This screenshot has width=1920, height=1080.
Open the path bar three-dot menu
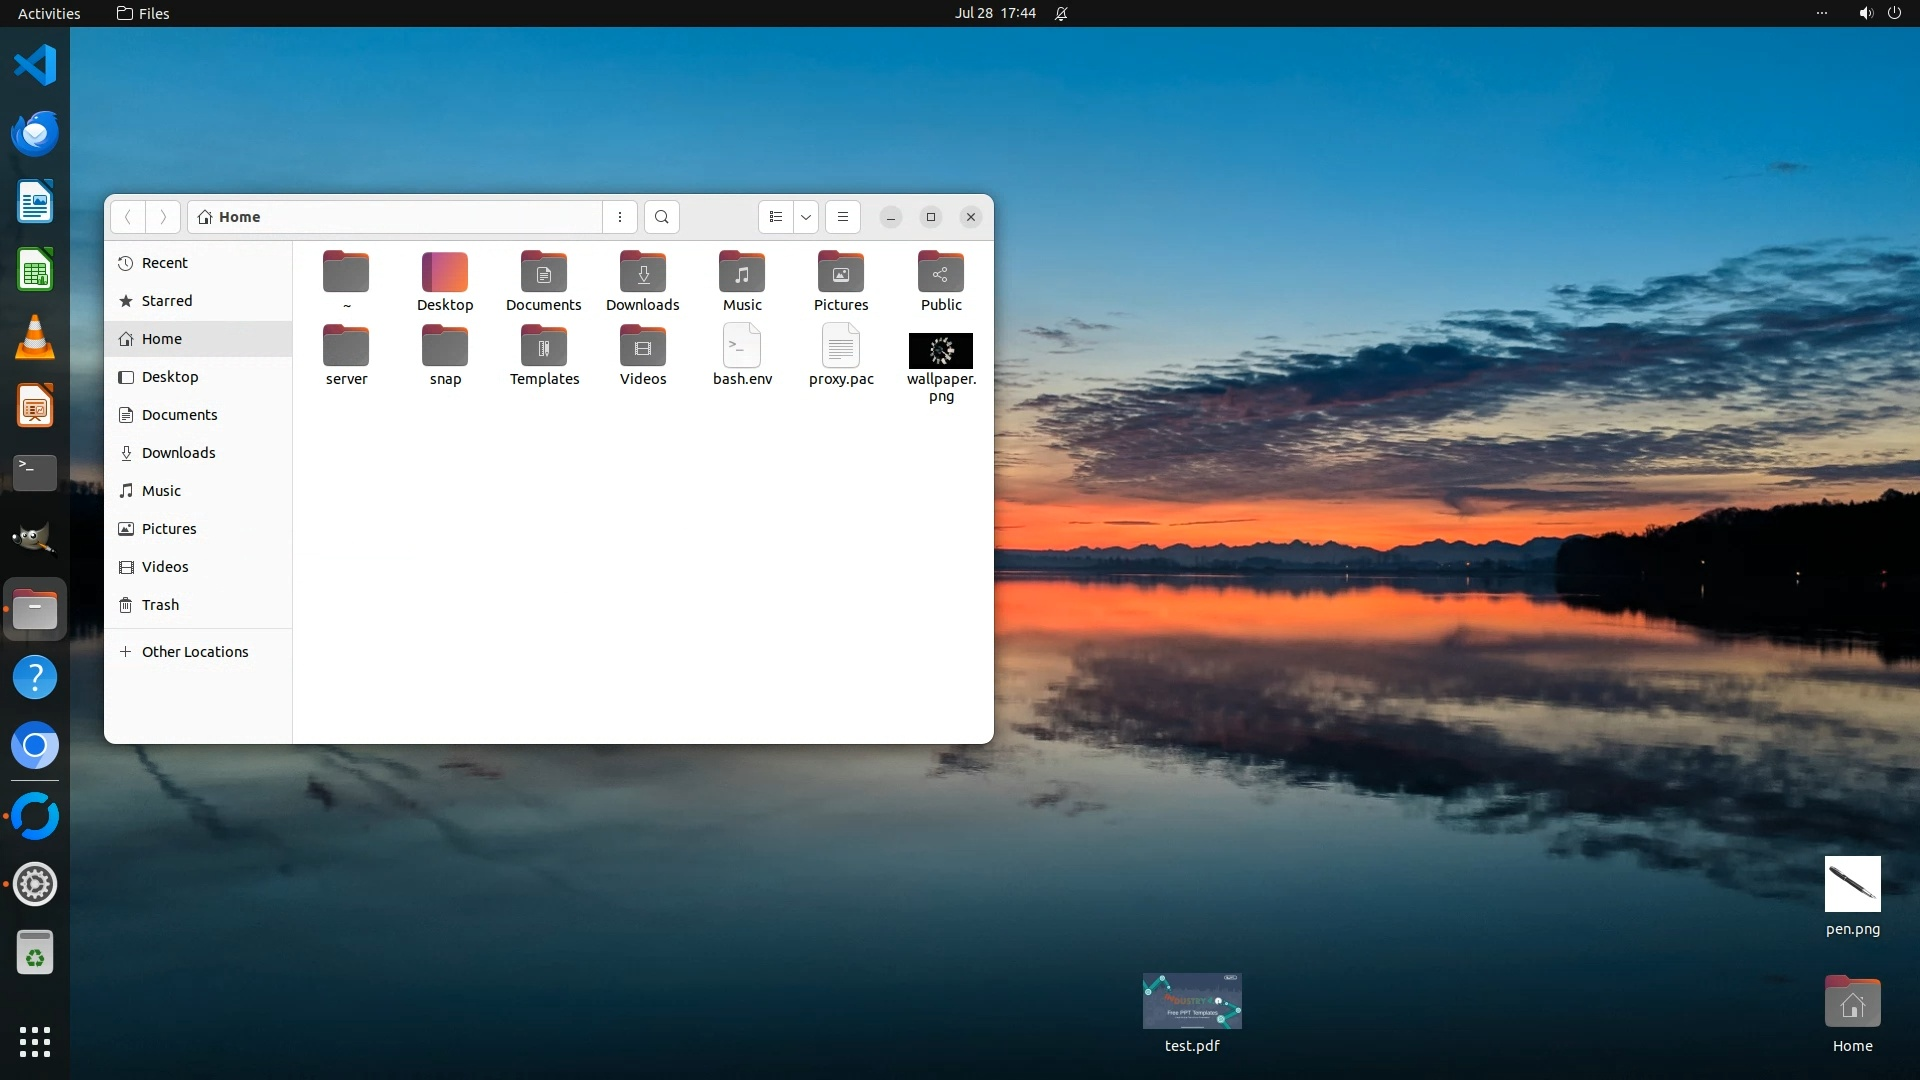coord(620,217)
